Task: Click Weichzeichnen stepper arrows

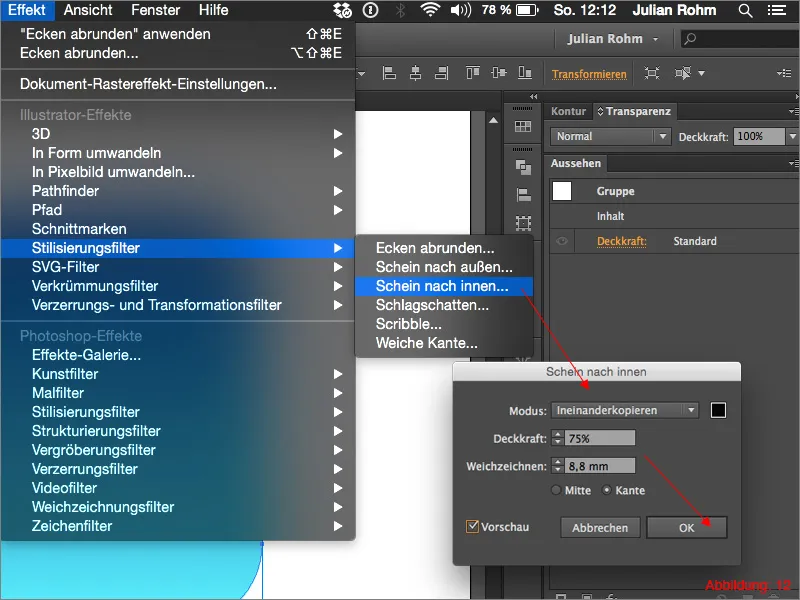Action: point(558,466)
